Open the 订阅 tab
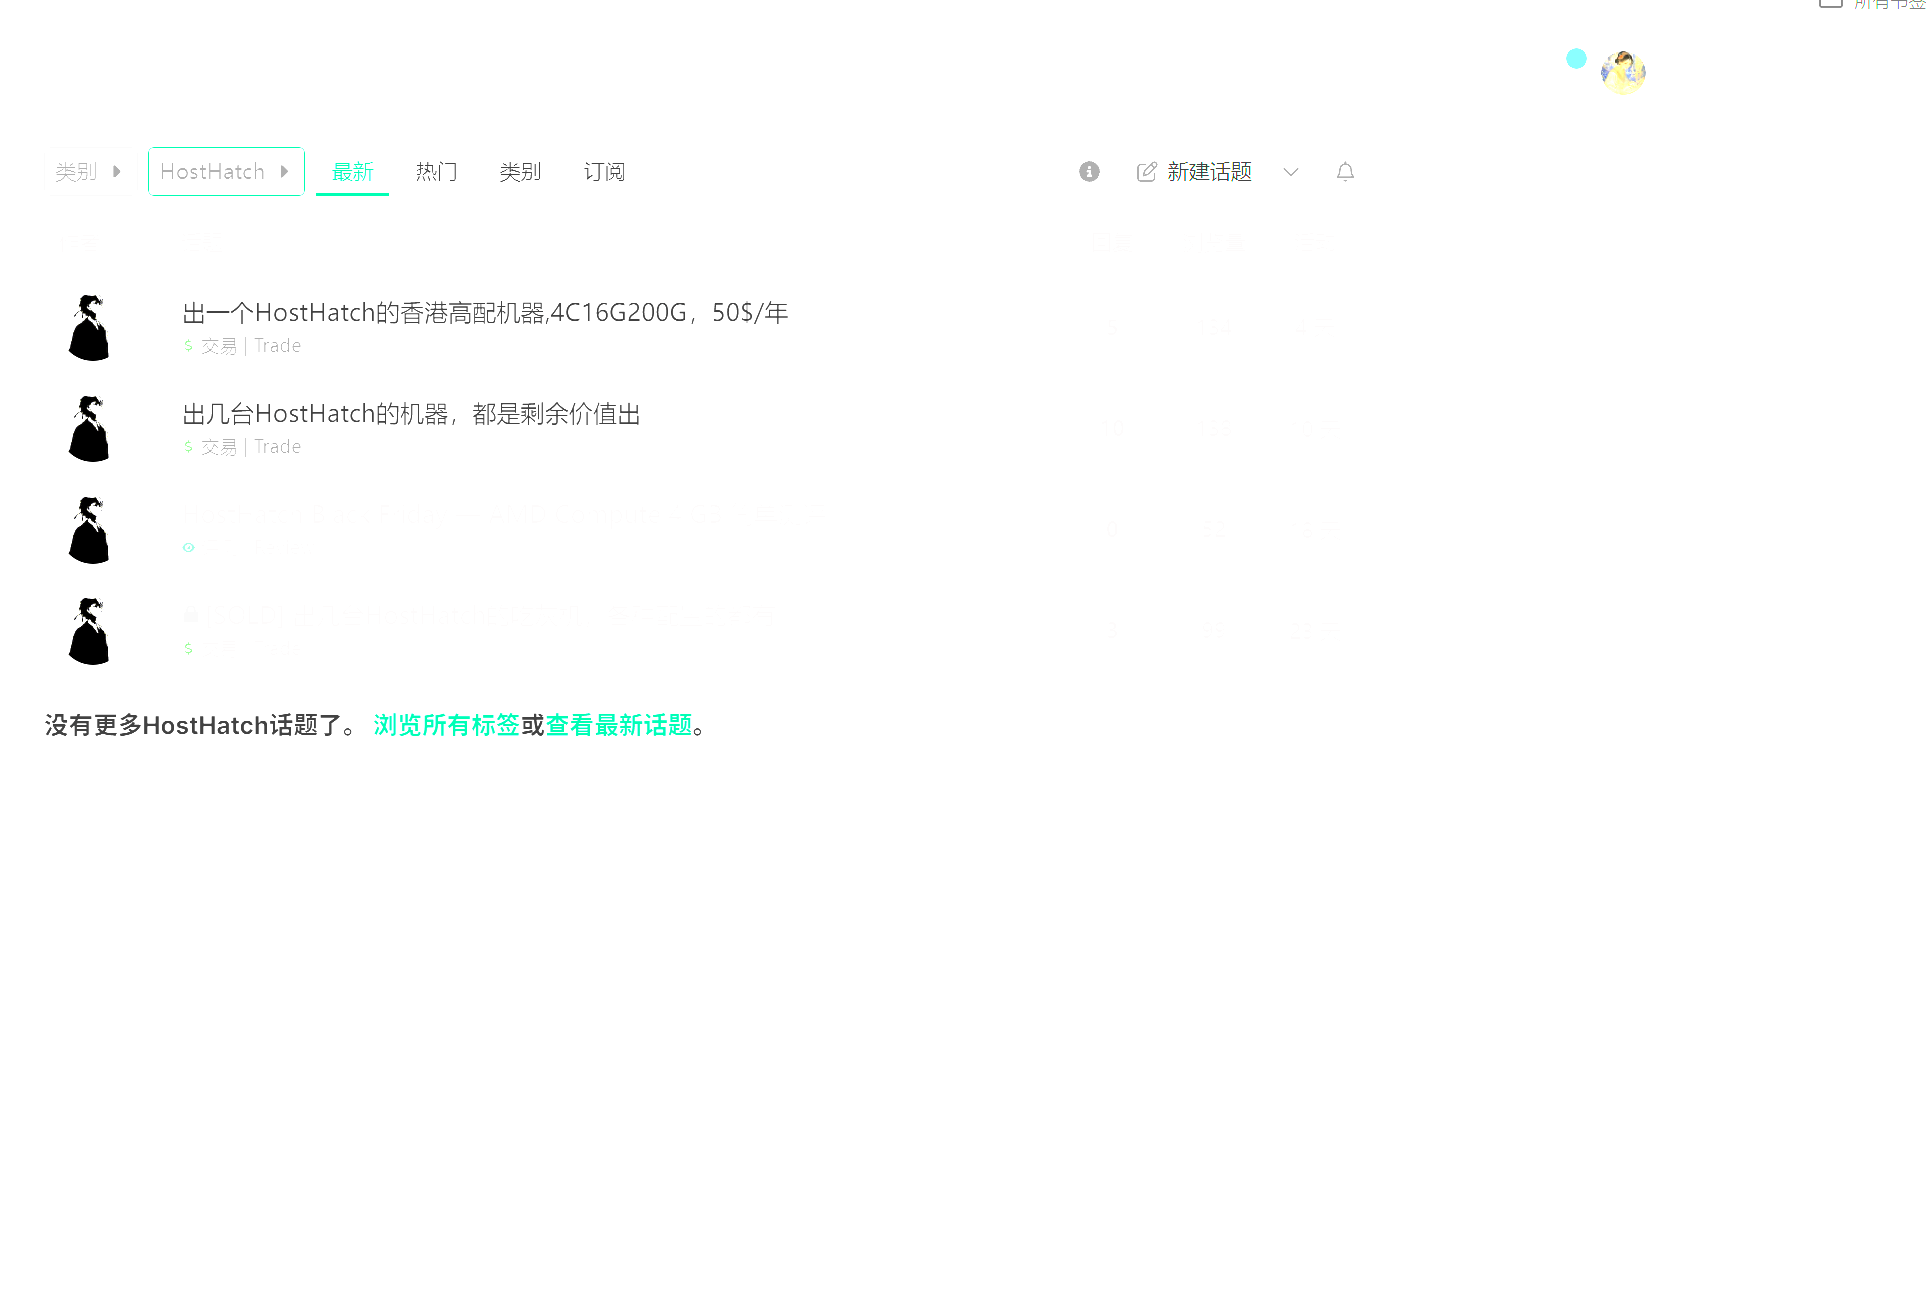Screen dimensions: 1929x1315 pyautogui.click(x=604, y=172)
